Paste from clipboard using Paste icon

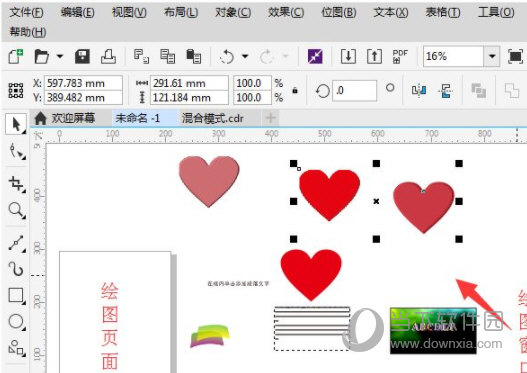pos(194,56)
